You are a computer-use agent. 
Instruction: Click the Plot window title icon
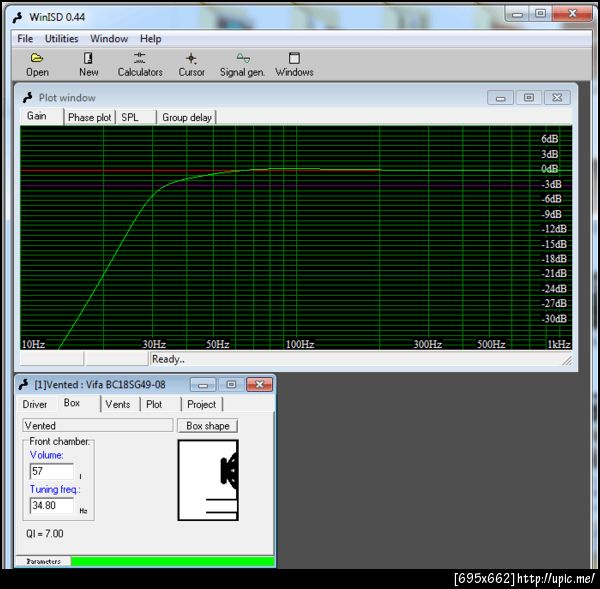pyautogui.click(x=28, y=98)
